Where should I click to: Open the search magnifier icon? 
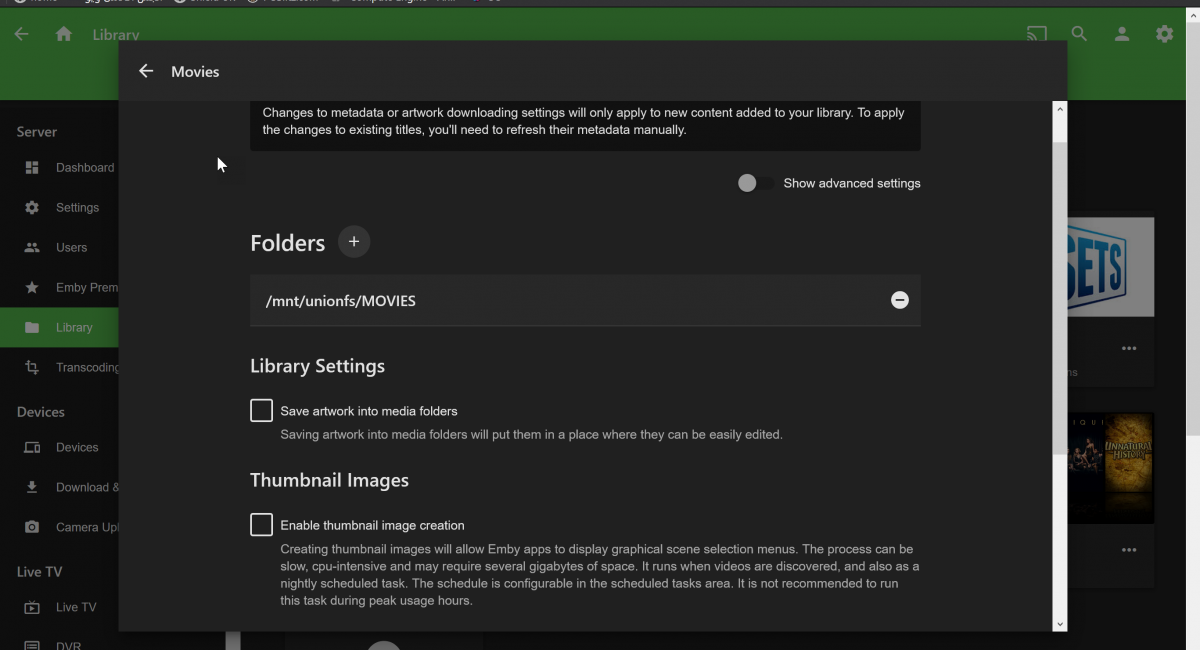[1079, 34]
